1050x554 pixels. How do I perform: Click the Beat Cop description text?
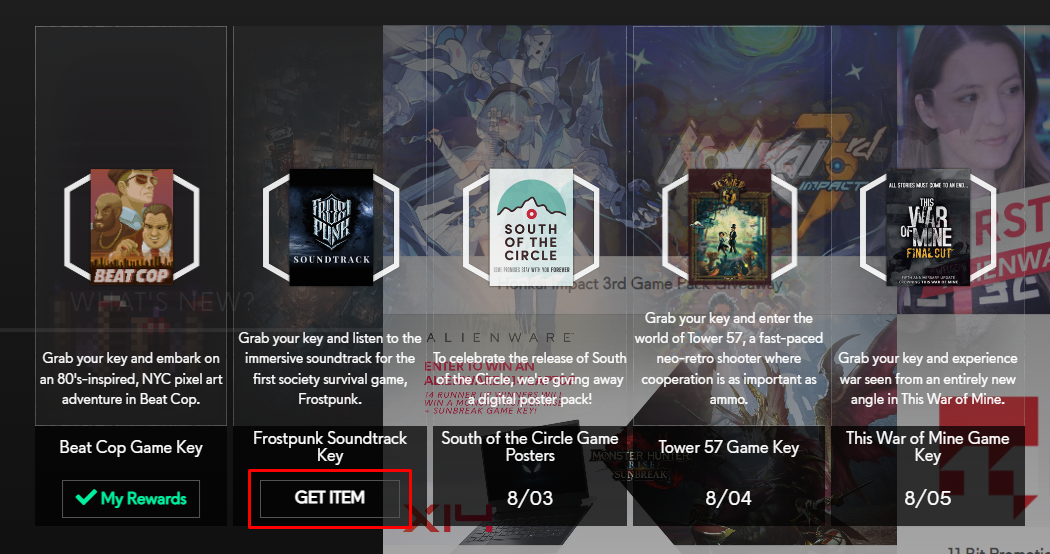131,378
